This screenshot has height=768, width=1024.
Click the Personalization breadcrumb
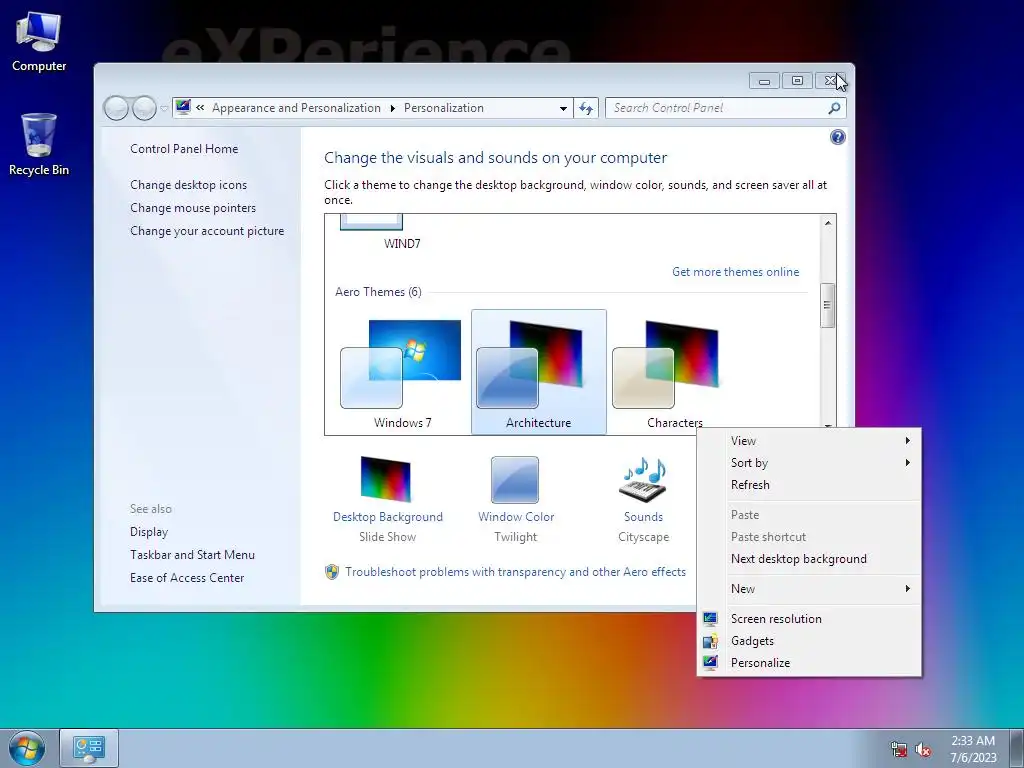click(443, 108)
